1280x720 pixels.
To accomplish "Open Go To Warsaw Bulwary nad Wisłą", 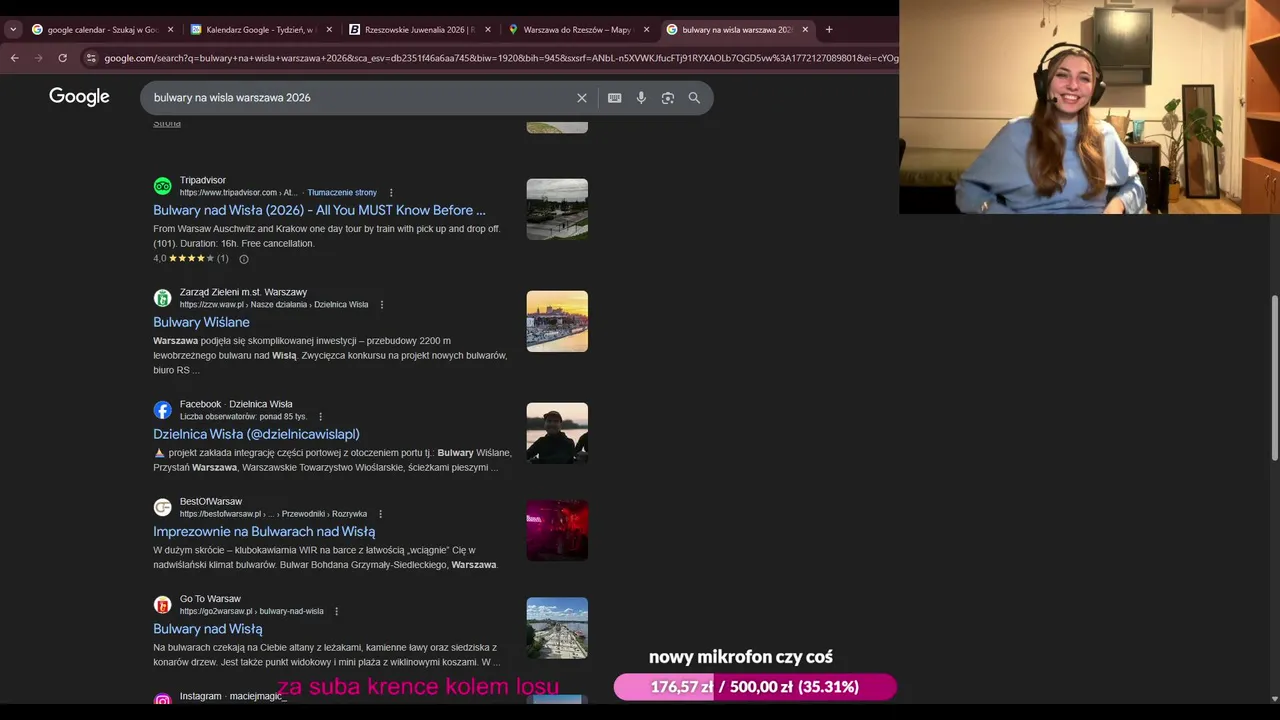I will click(208, 629).
